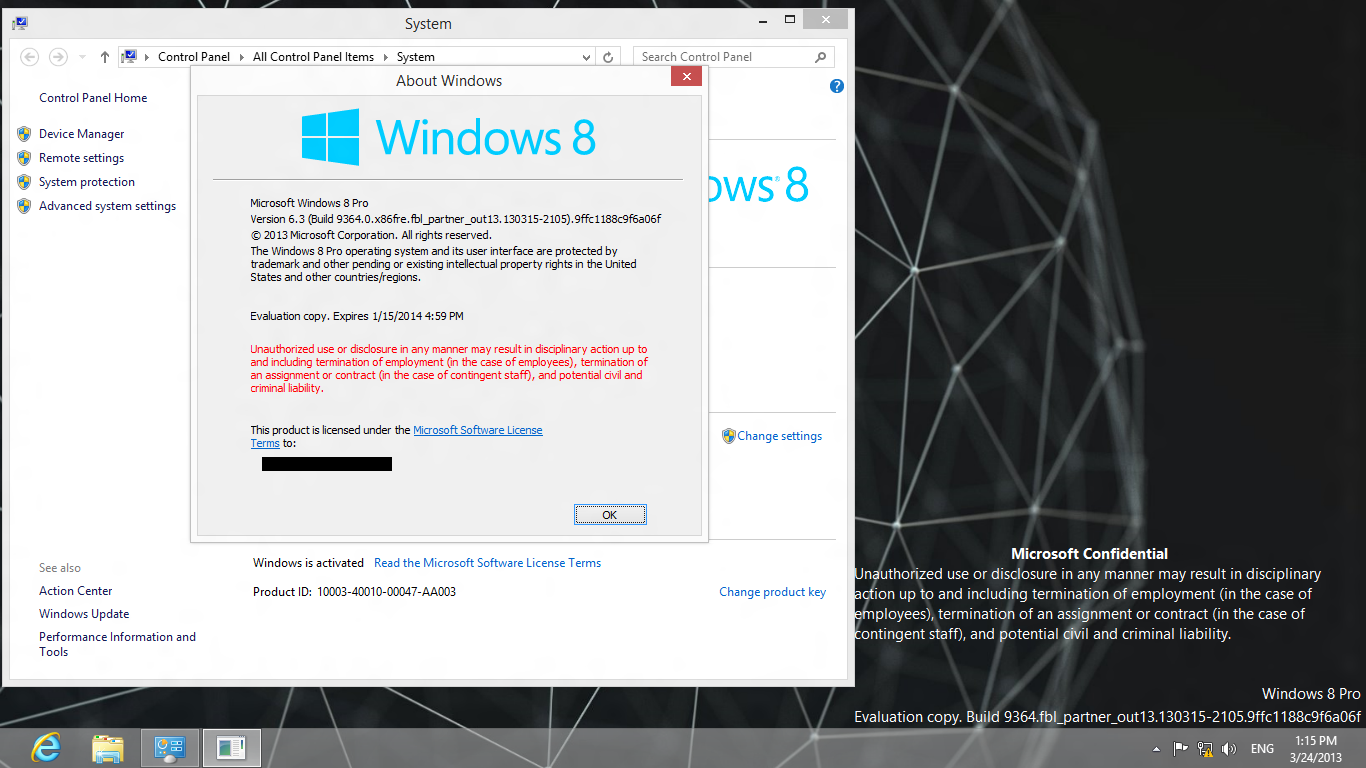Click the ENG language indicator
Screen dimensions: 1366x768
tap(1262, 749)
